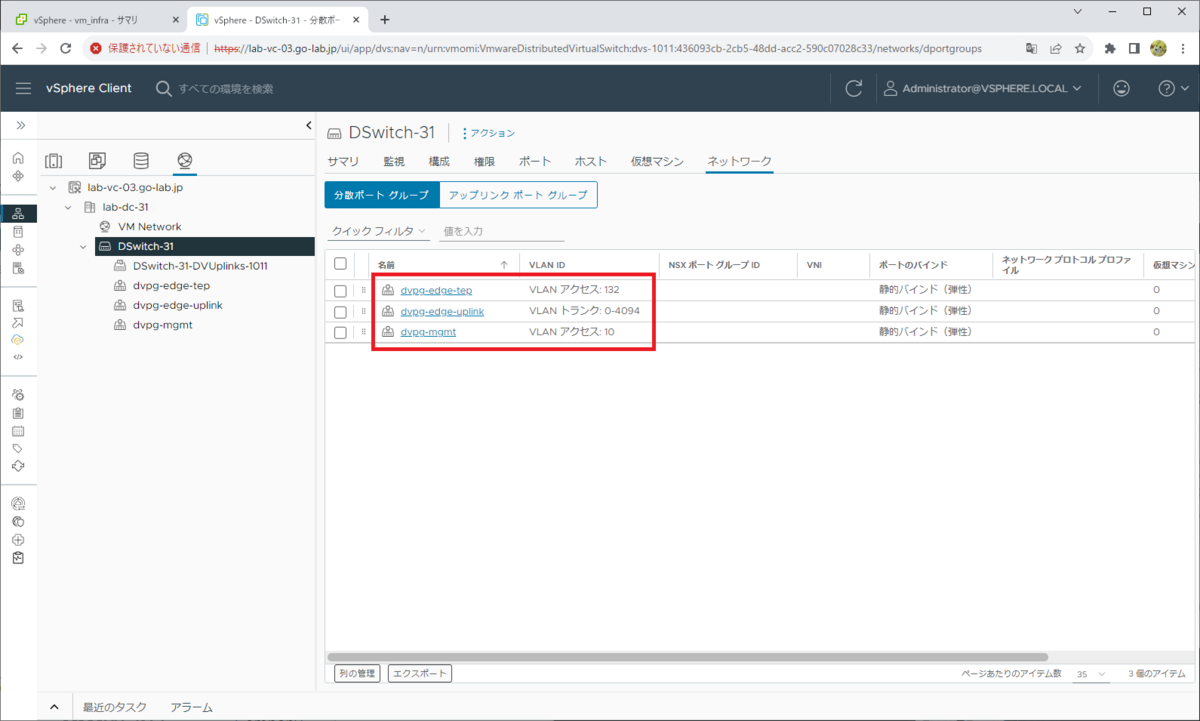The height and width of the screenshot is (721, 1200).
Task: Open the hamburger main menu
Action: point(24,88)
